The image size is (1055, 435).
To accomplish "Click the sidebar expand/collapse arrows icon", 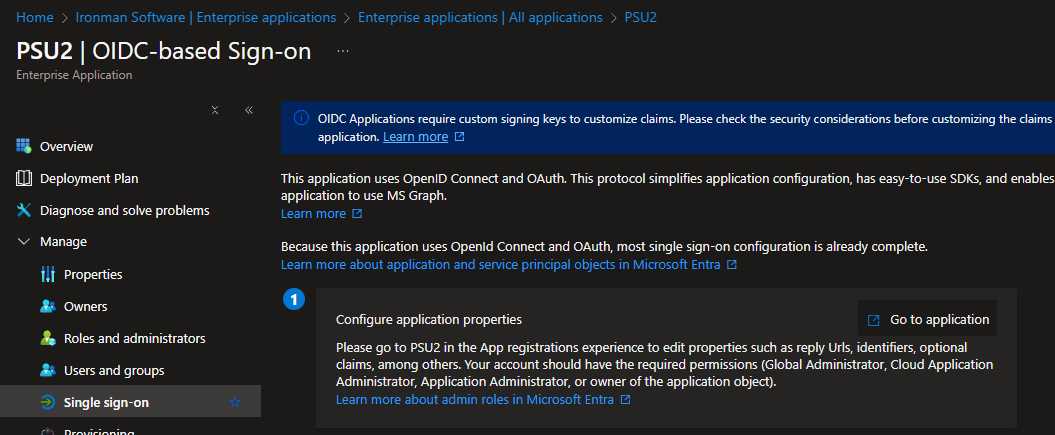I will point(215,110).
